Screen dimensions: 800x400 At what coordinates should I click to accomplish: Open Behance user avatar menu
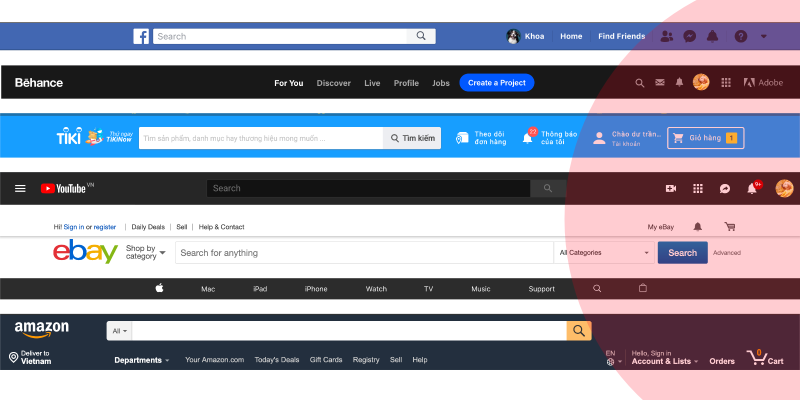[701, 82]
